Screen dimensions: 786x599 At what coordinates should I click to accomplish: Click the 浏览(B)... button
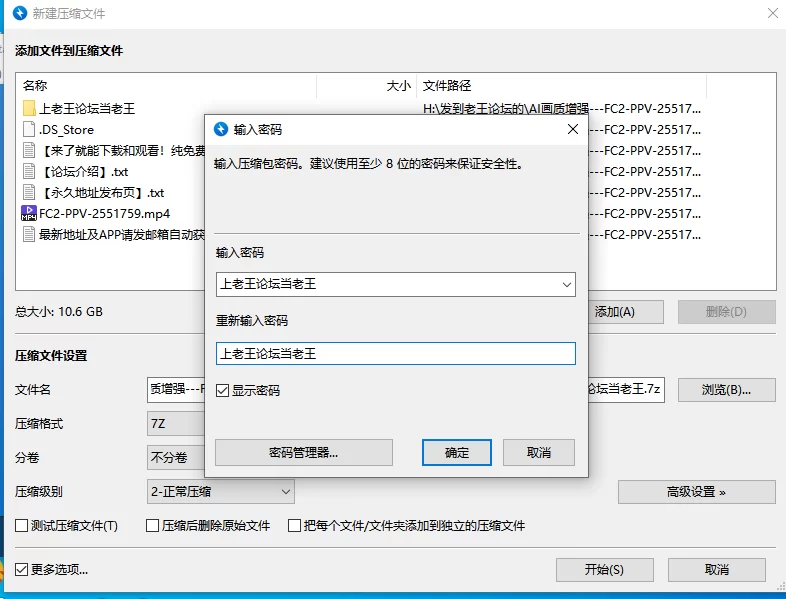tap(726, 389)
